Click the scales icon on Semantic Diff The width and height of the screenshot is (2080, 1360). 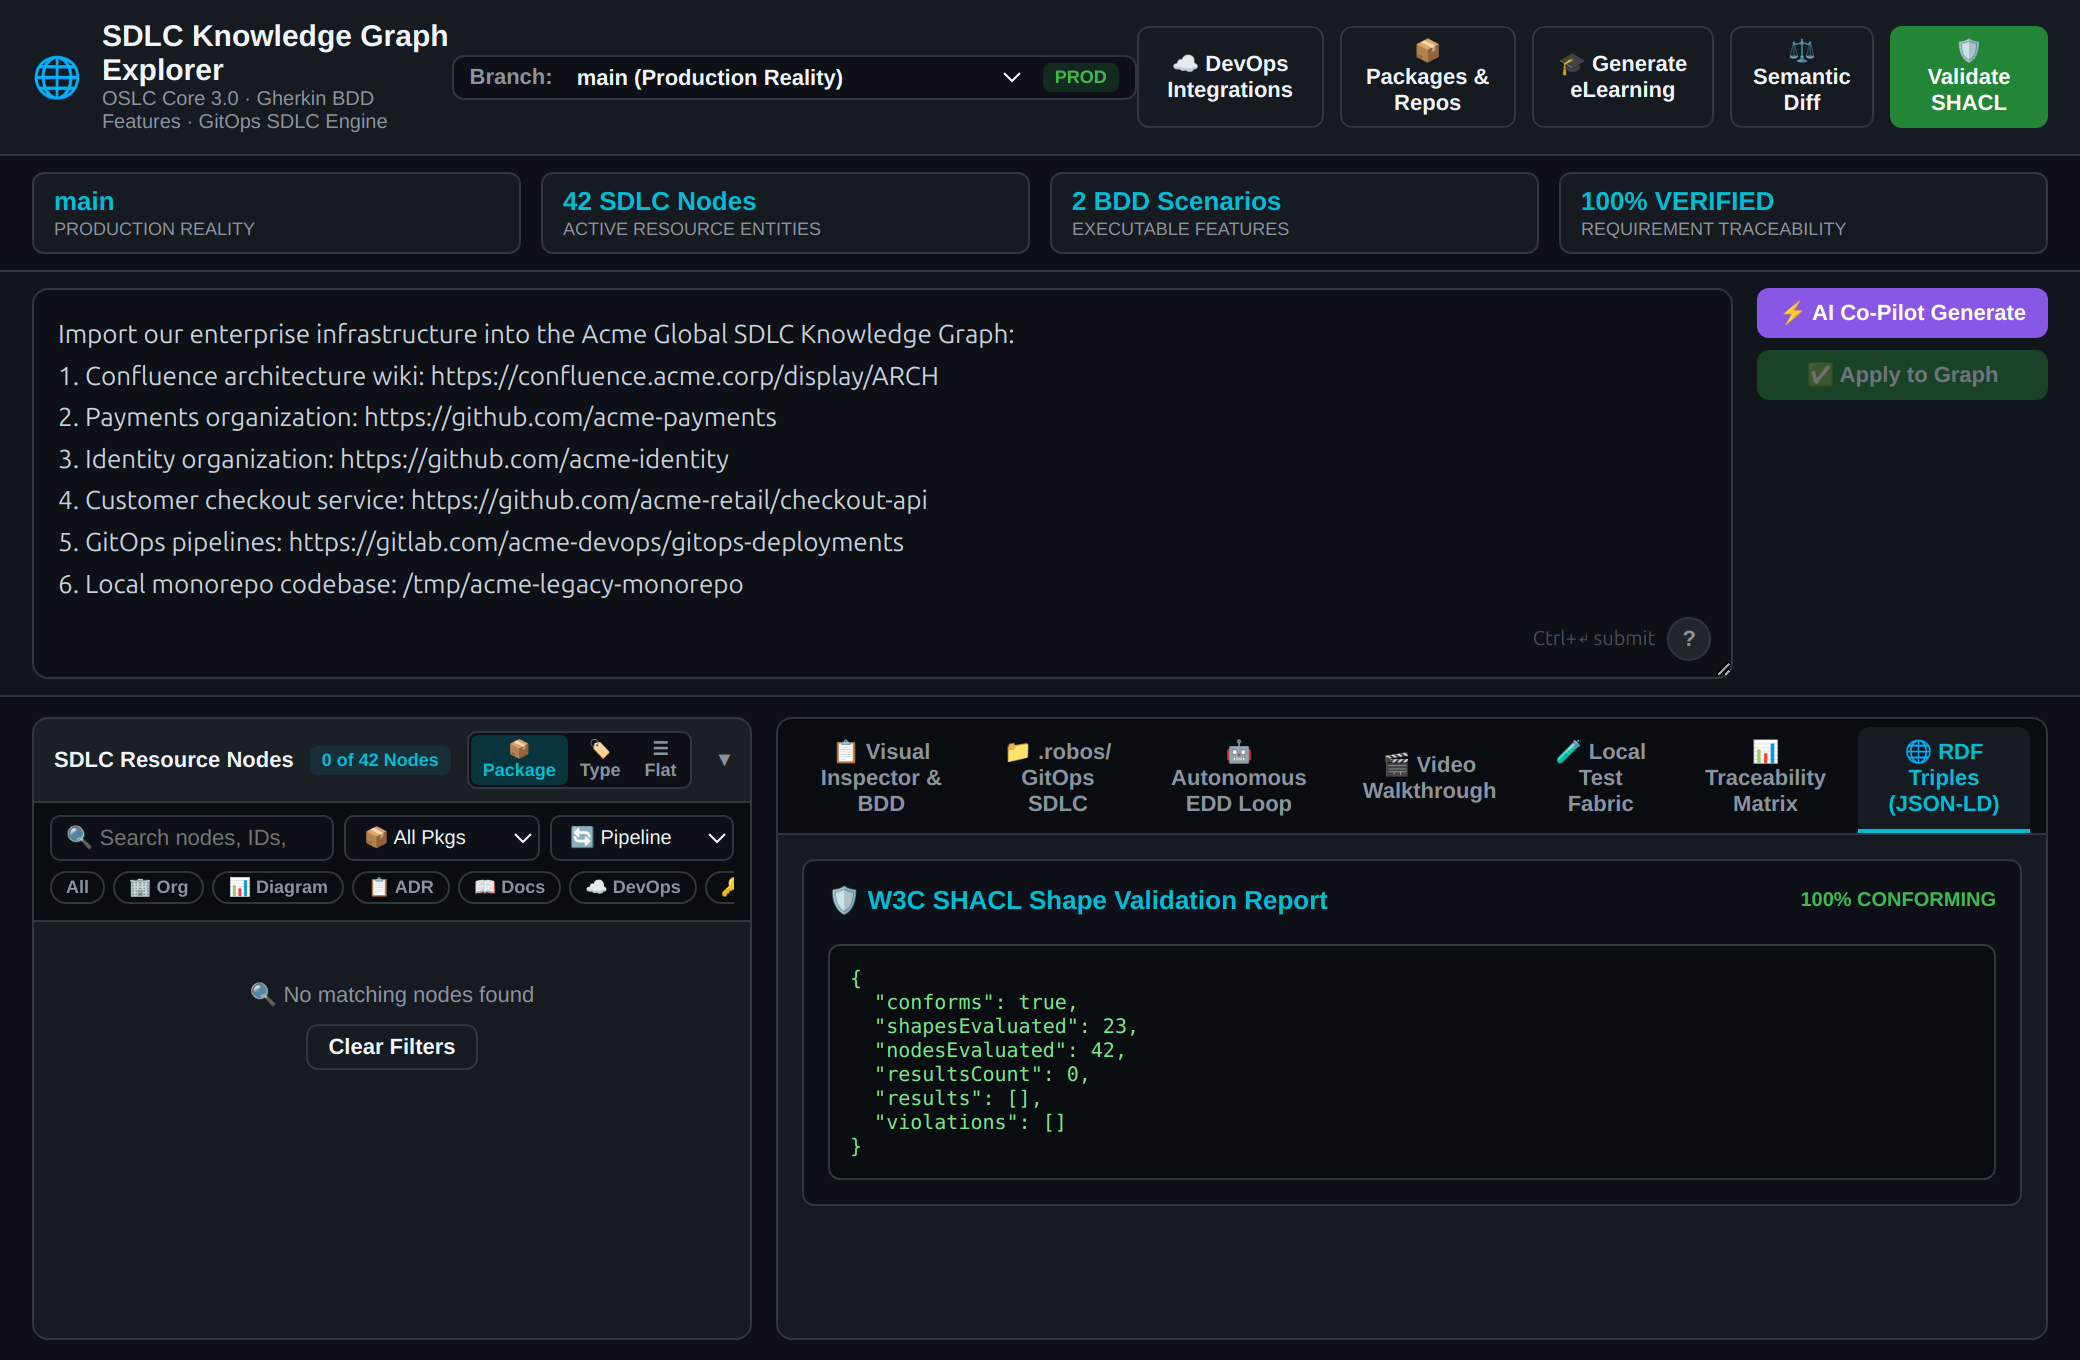click(x=1801, y=50)
